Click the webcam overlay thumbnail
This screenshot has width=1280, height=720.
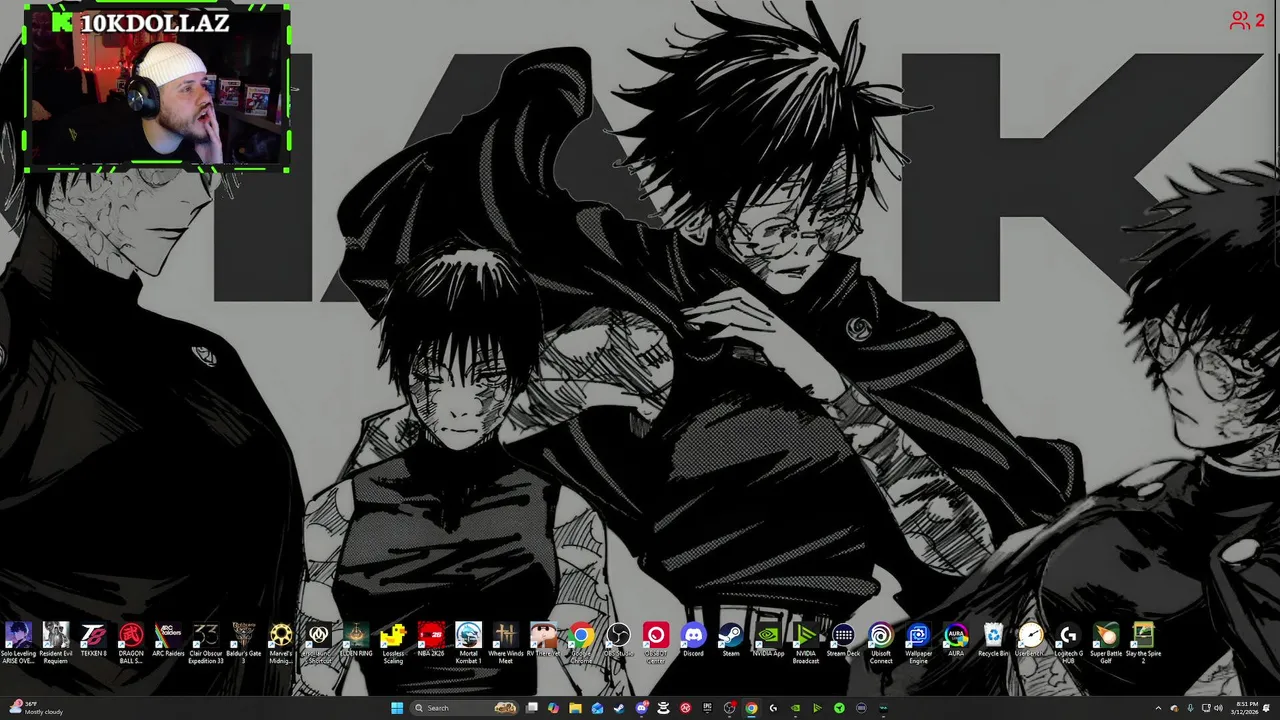point(157,89)
